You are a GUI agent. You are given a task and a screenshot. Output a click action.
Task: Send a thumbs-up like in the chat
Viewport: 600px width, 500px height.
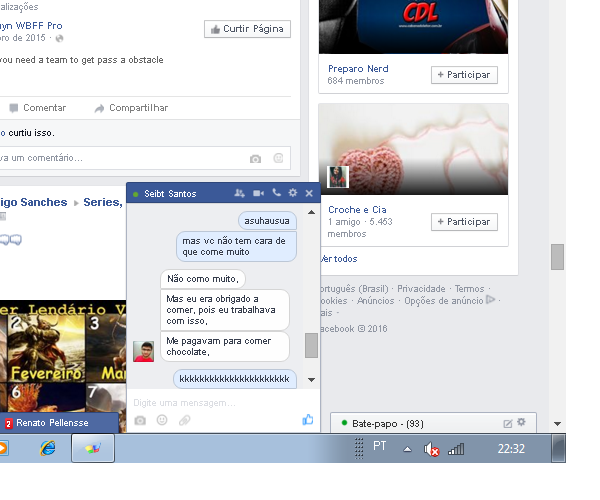pyautogui.click(x=308, y=420)
